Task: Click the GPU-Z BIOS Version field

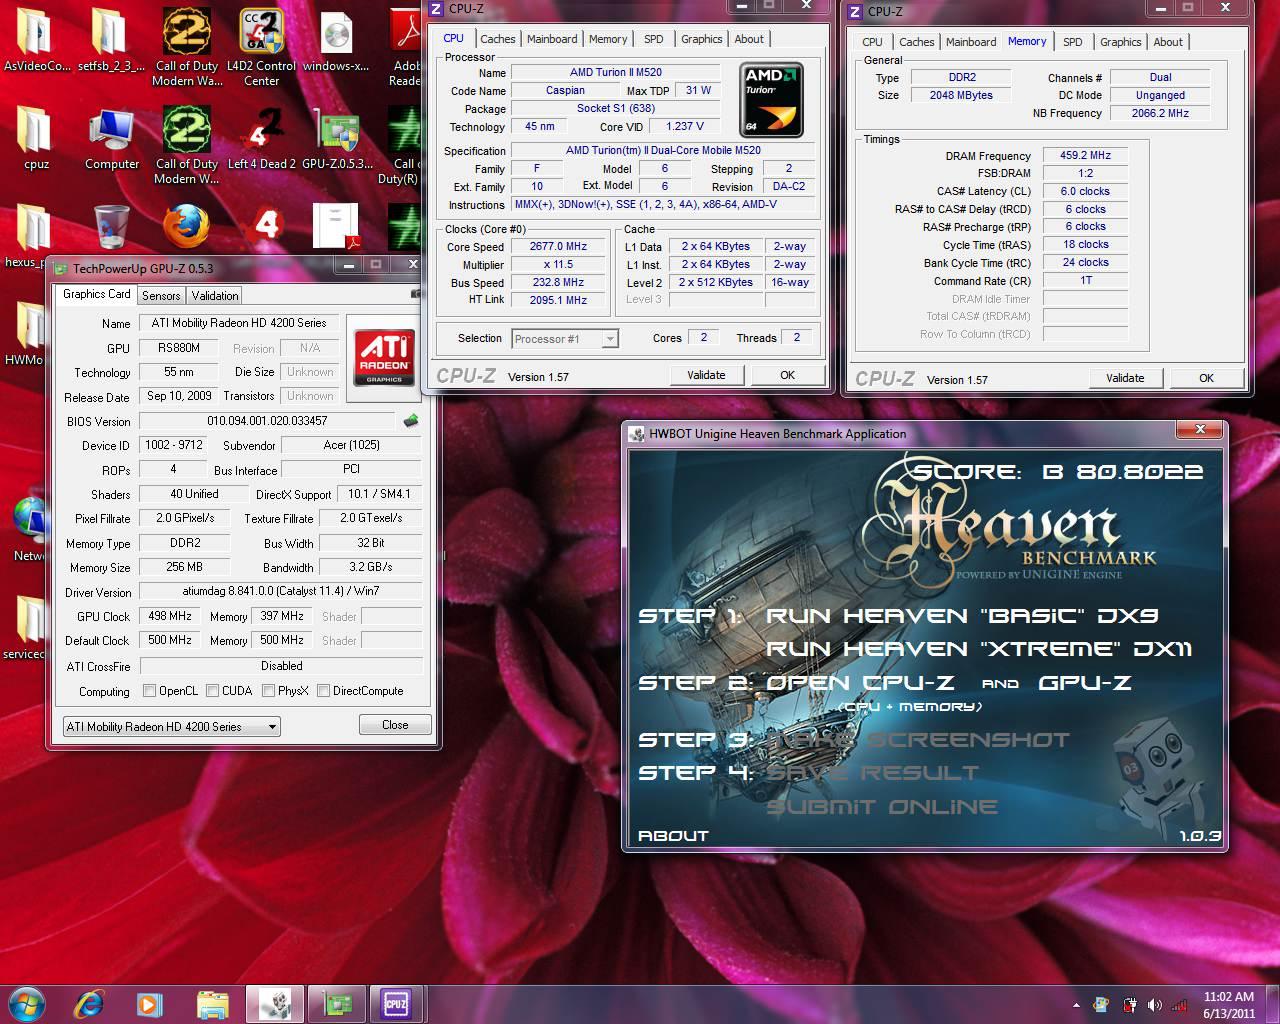Action: point(268,421)
